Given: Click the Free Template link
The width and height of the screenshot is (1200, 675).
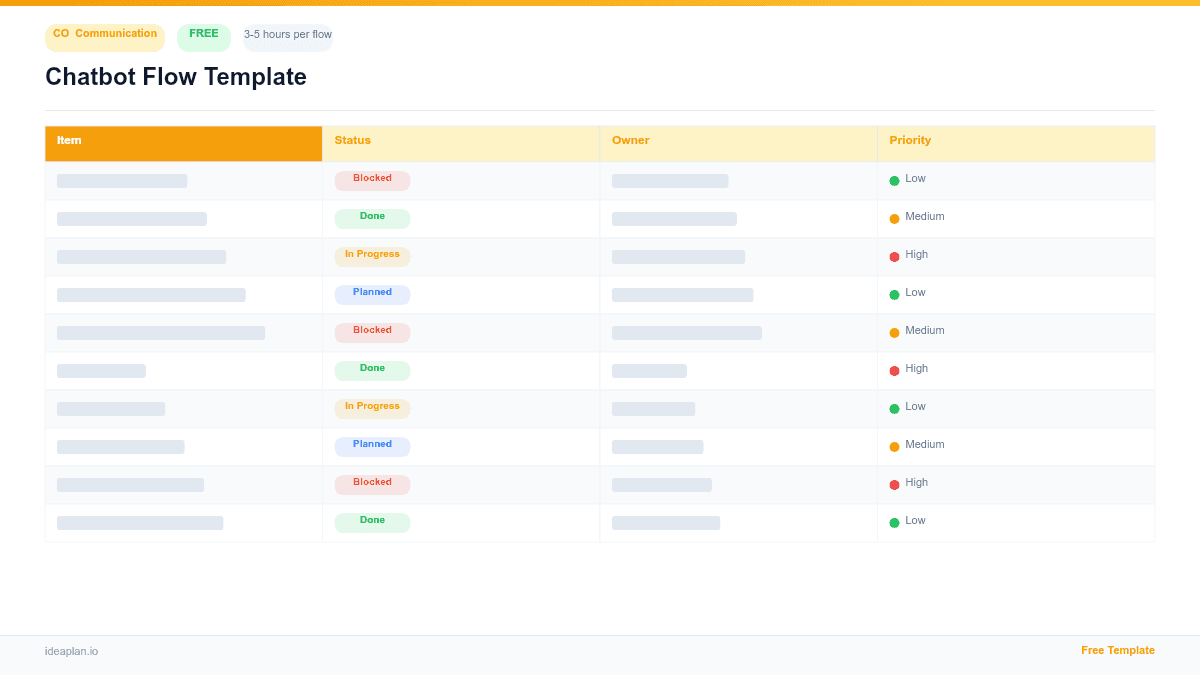Looking at the screenshot, I should (x=1118, y=650).
